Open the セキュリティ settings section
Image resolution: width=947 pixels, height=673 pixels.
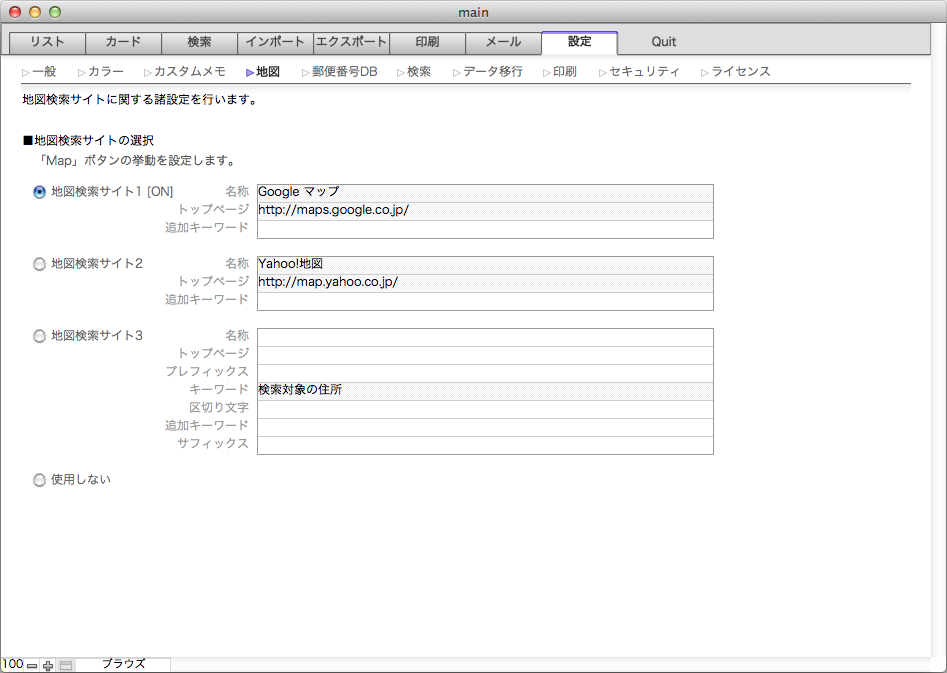[x=644, y=72]
